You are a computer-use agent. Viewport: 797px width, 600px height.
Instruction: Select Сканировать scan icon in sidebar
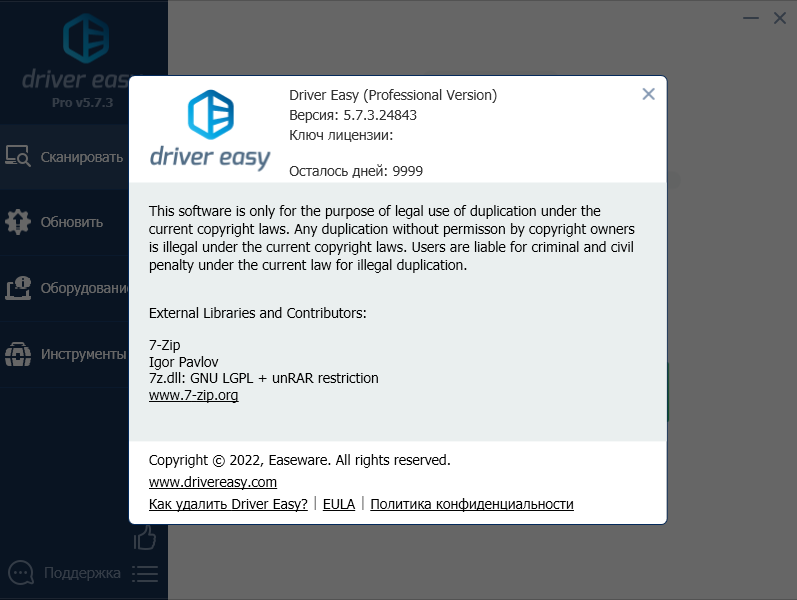tap(18, 157)
